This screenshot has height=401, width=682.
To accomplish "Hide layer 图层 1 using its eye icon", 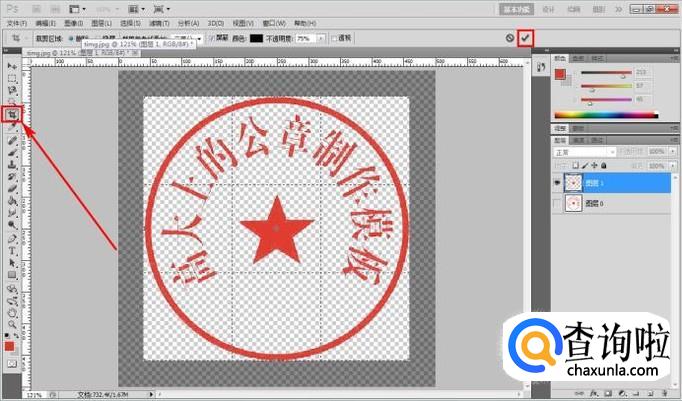I will coord(557,183).
